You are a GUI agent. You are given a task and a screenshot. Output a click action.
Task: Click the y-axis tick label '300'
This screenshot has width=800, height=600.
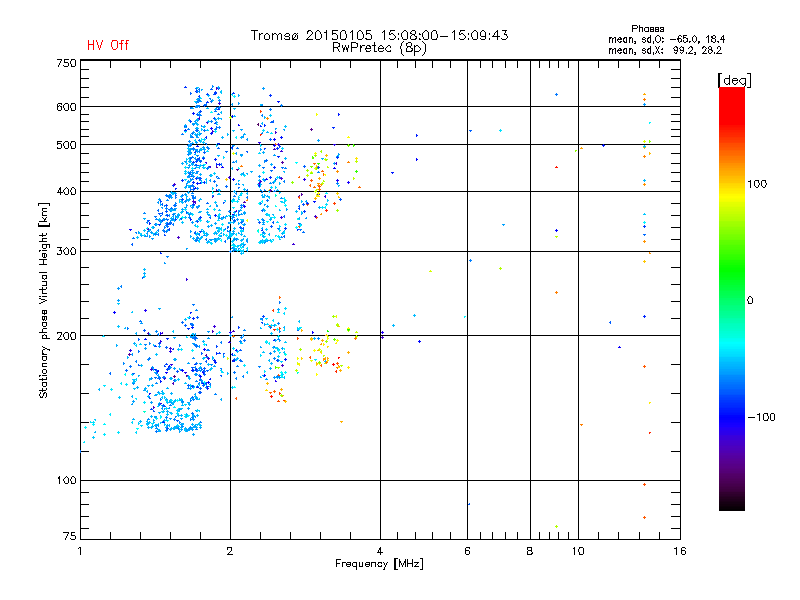[66, 251]
